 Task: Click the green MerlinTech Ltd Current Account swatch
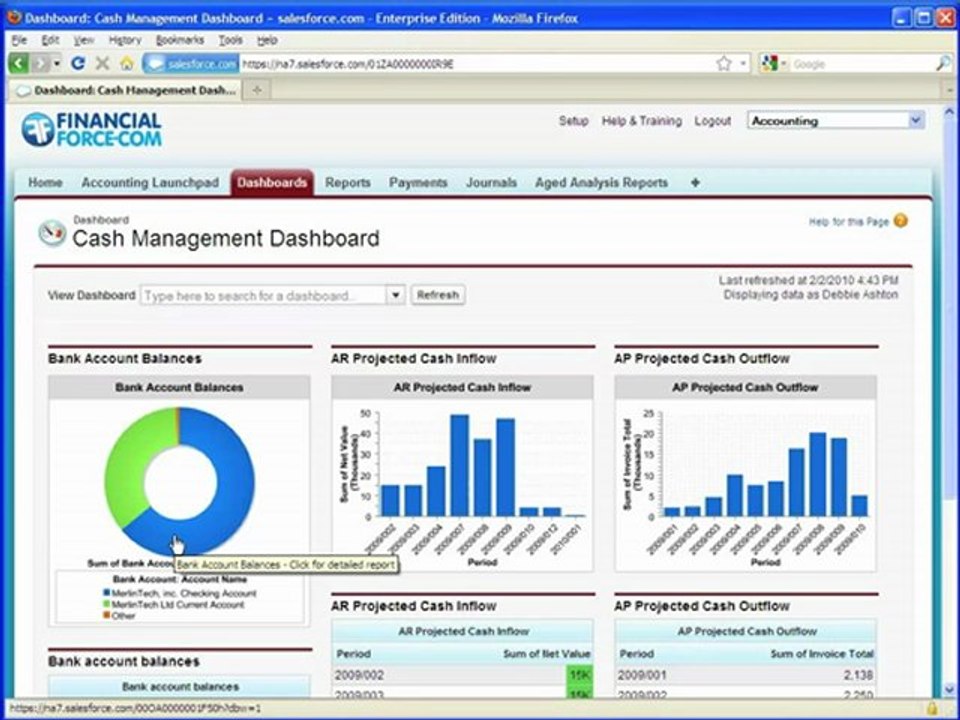coord(107,604)
